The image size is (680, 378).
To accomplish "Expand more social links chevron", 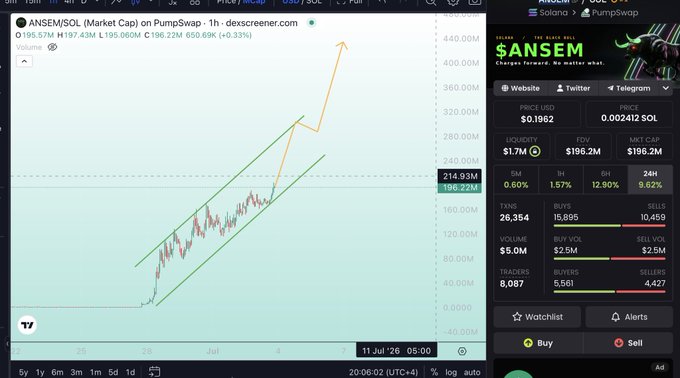I will click(x=666, y=88).
